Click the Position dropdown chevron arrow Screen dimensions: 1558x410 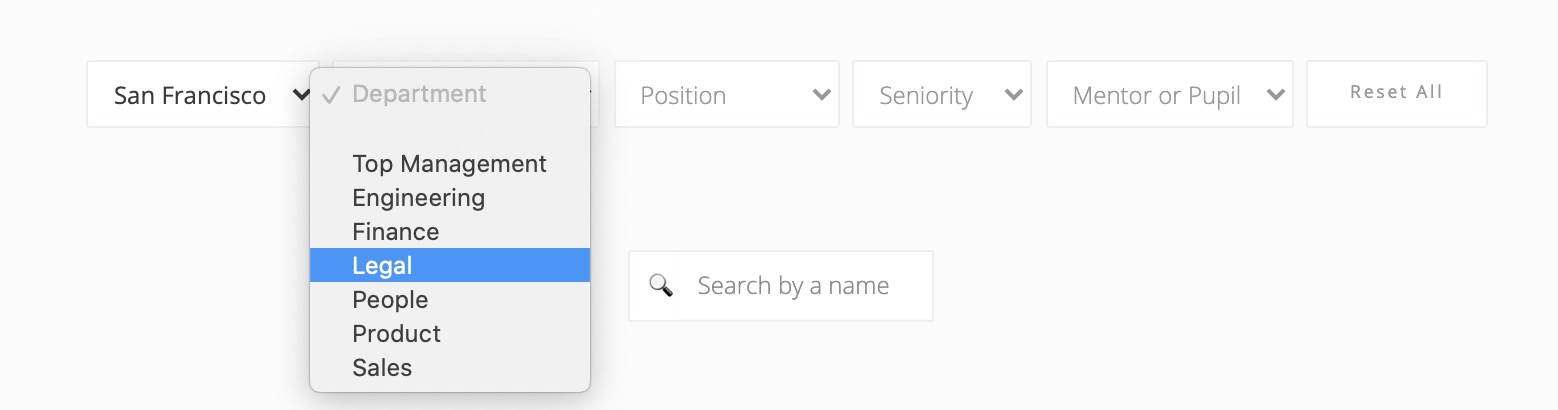click(822, 95)
